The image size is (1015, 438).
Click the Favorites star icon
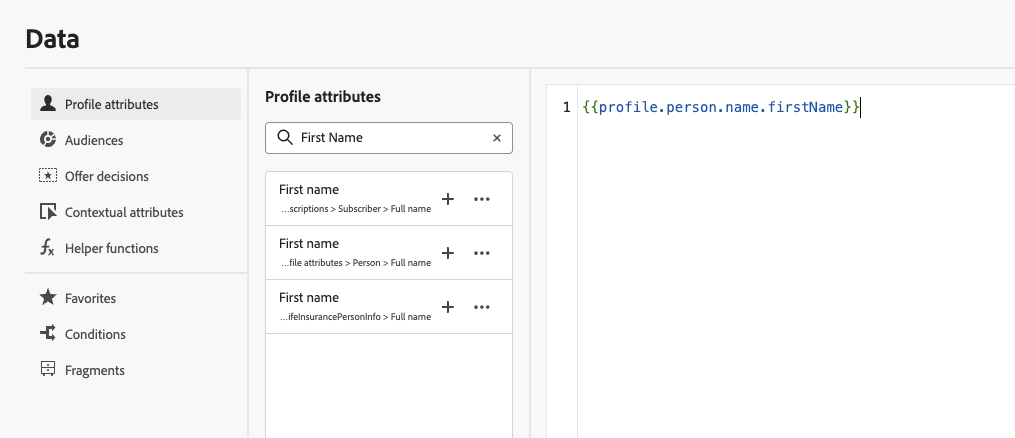point(47,298)
